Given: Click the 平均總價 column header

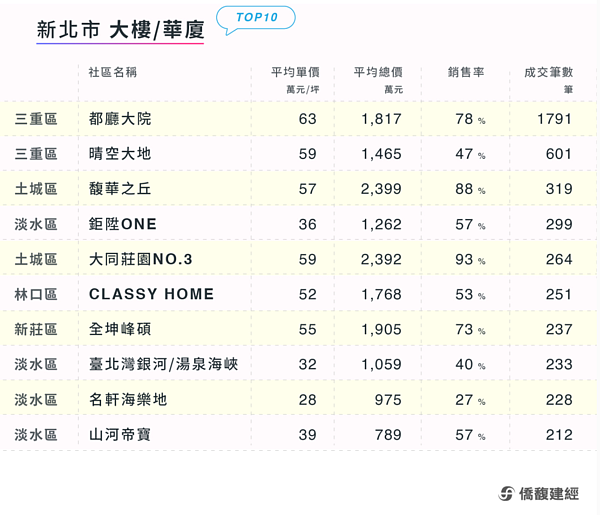Looking at the screenshot, I should click(x=378, y=72).
